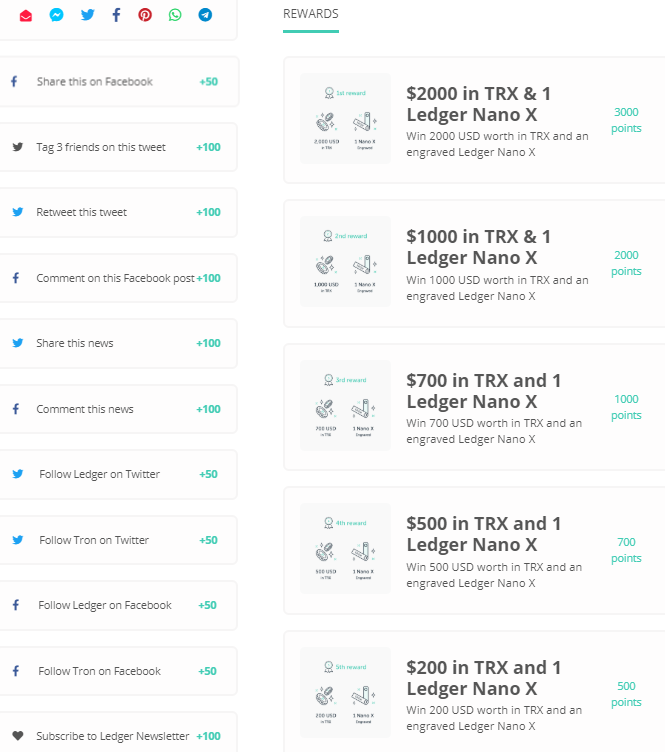Select the Retweet this tweet action
665x752 pixels.
pos(82,212)
